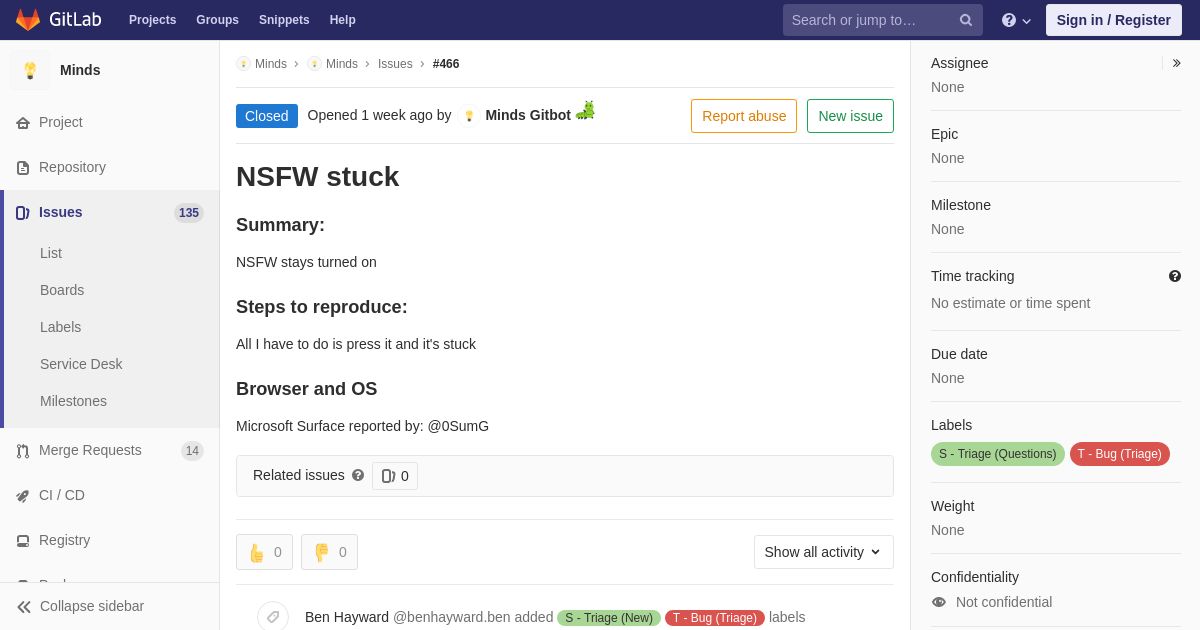Click the green bug emoji after Gitbot
Screen dimensions: 1200x630
click(585, 111)
